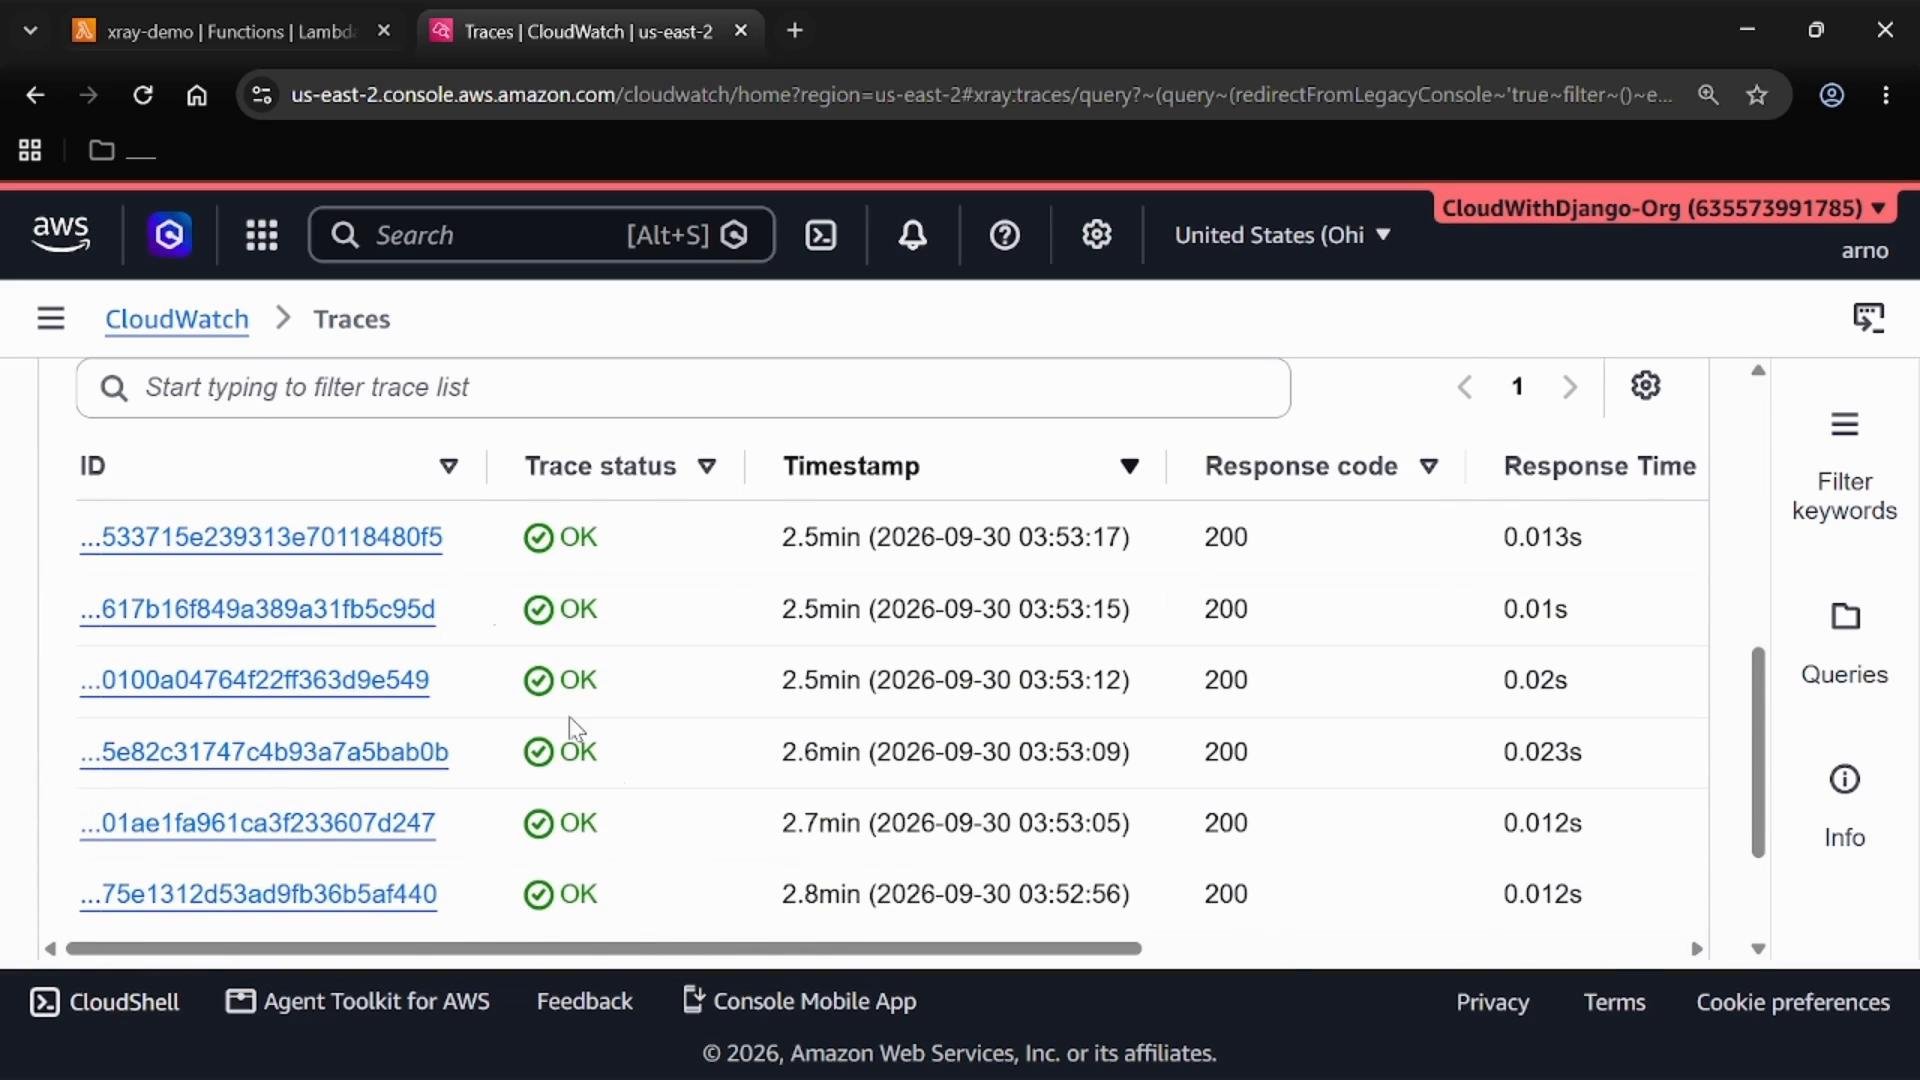
Task: Open trace ...617b16f849a389a31fb5c95d
Action: tap(258, 609)
